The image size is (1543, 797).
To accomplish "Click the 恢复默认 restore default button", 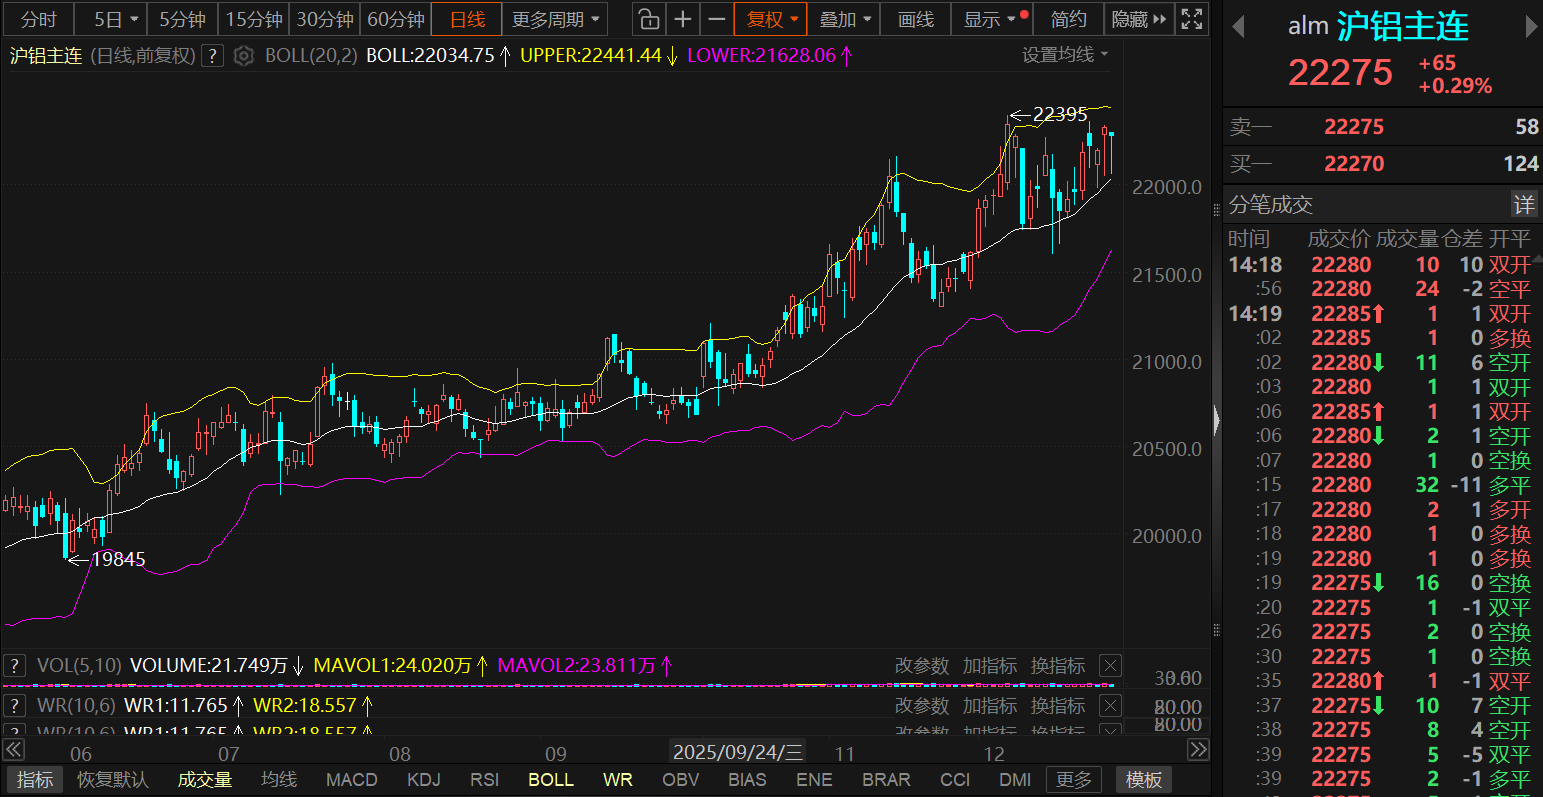I will [113, 779].
